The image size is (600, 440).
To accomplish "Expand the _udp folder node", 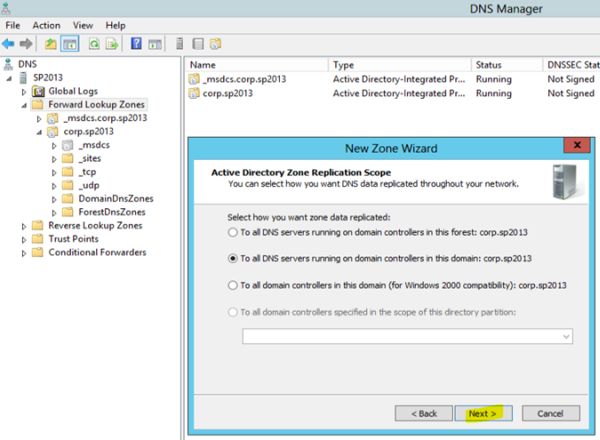I will (54, 186).
